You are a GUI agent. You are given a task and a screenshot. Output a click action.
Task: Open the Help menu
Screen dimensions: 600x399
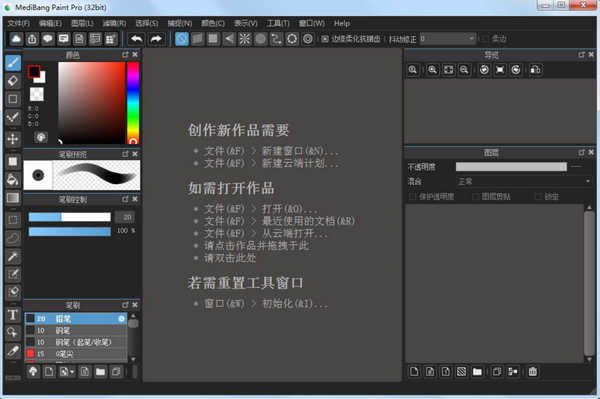point(342,23)
